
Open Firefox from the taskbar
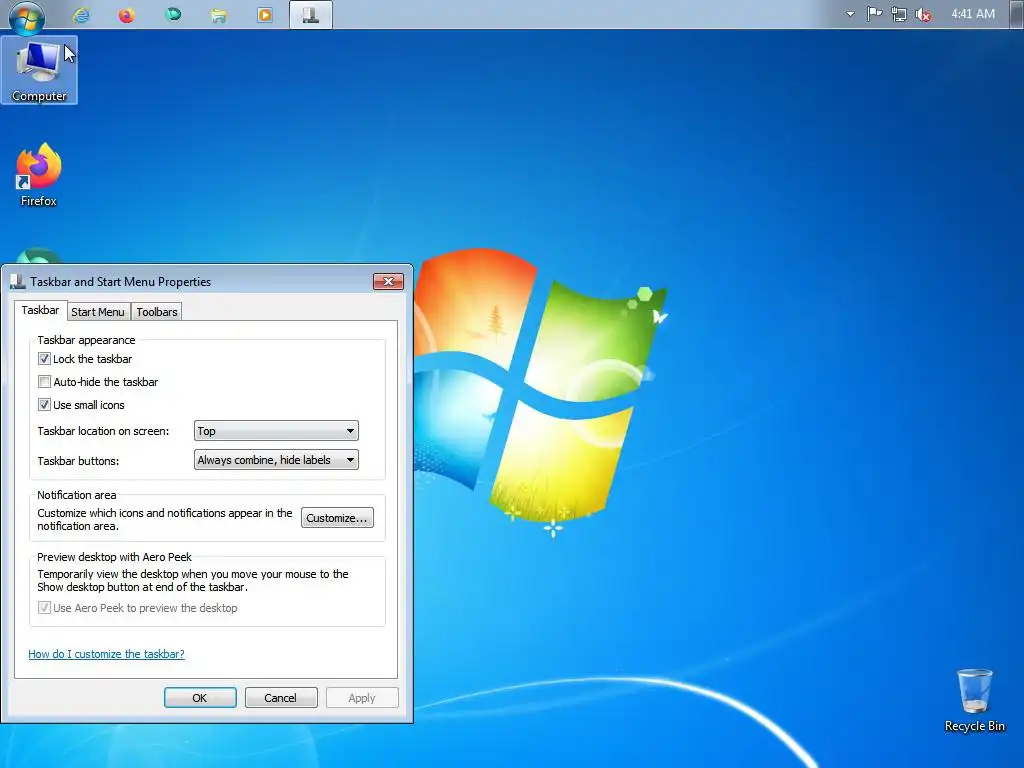click(x=127, y=14)
